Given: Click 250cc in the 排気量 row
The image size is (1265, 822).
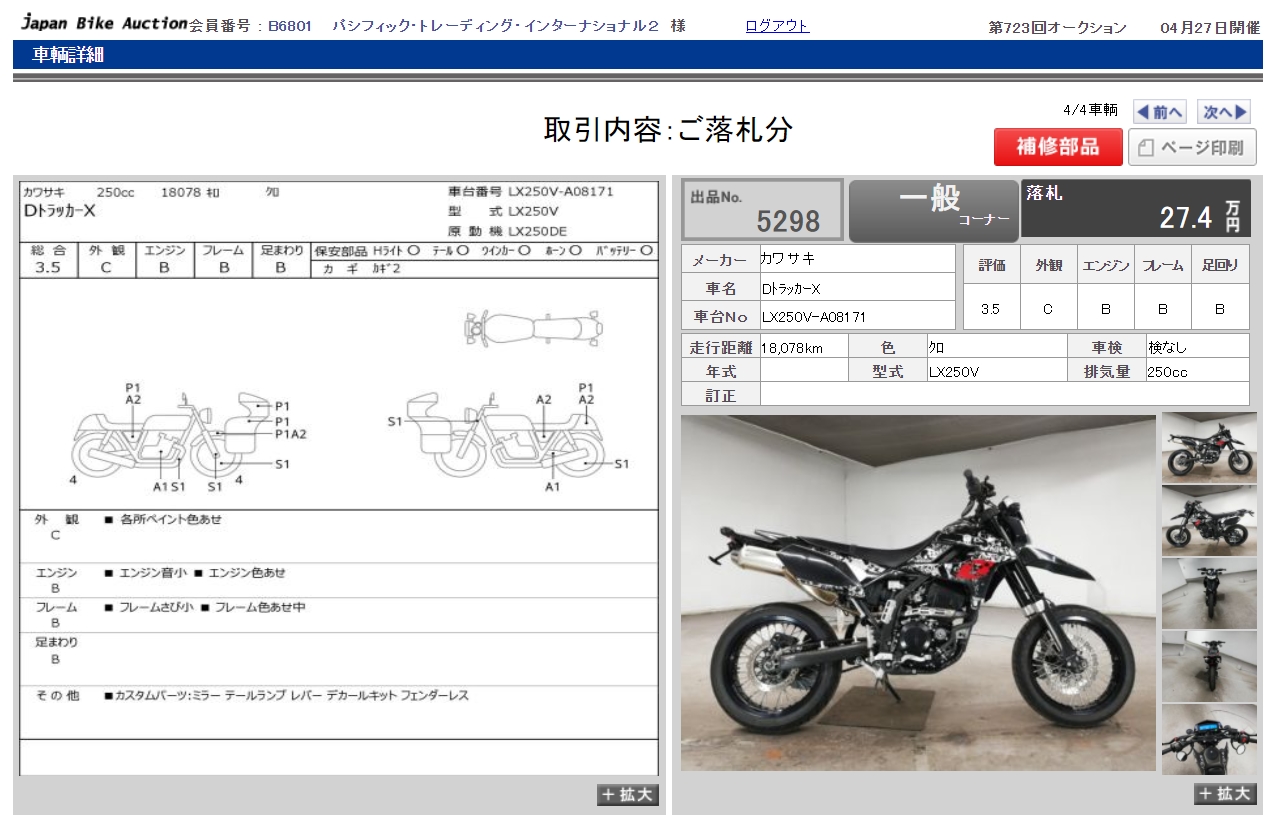Looking at the screenshot, I should (x=1167, y=372).
